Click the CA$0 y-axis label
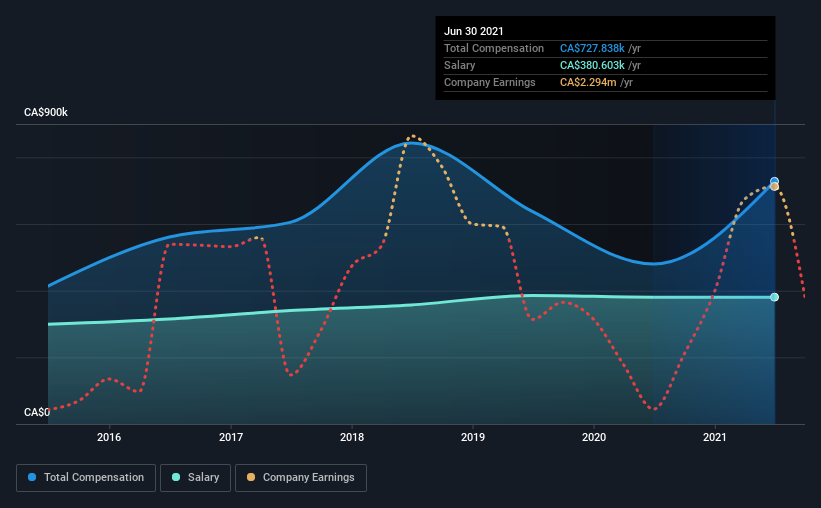This screenshot has width=821, height=508. pyautogui.click(x=37, y=412)
